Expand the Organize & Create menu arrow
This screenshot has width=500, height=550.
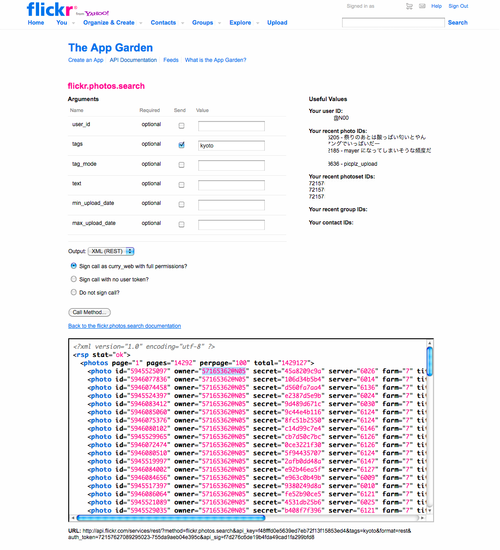pyautogui.click(x=141, y=23)
